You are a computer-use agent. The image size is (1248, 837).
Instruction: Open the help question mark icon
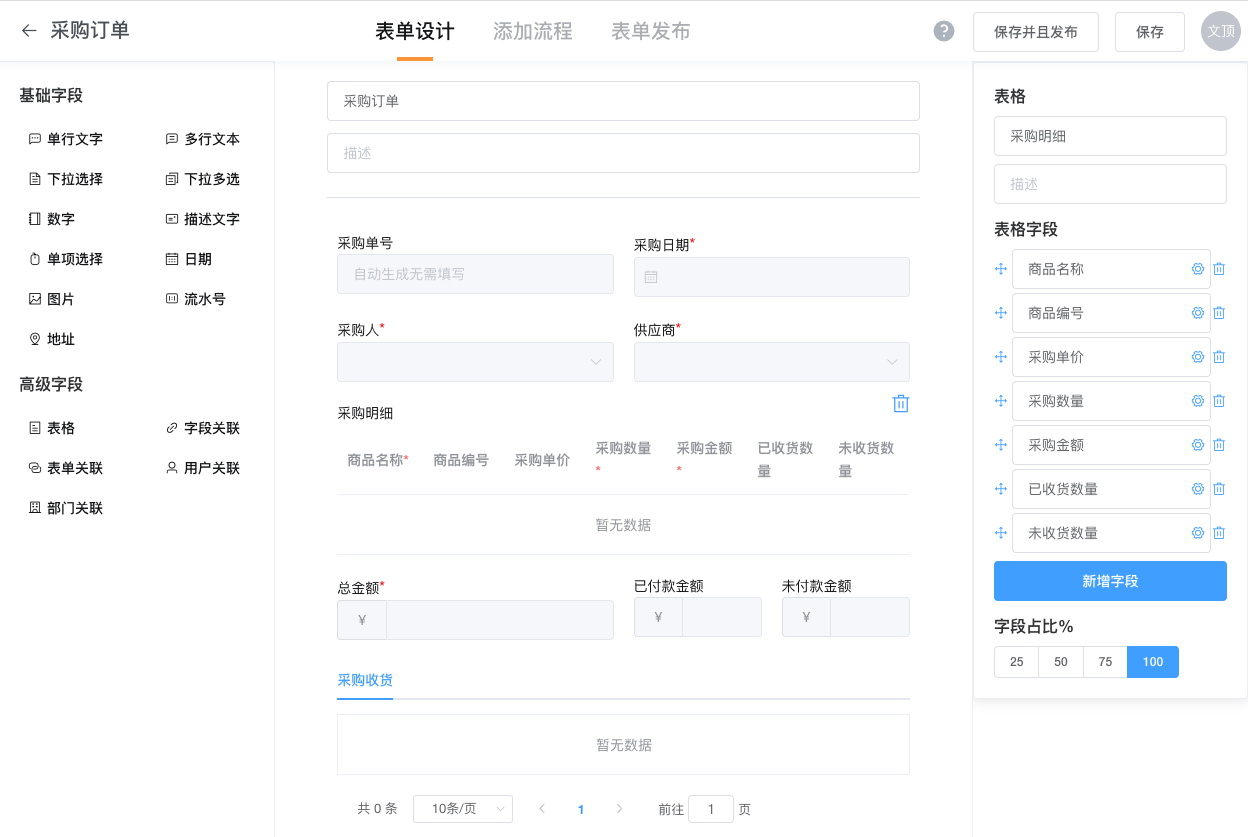(943, 31)
